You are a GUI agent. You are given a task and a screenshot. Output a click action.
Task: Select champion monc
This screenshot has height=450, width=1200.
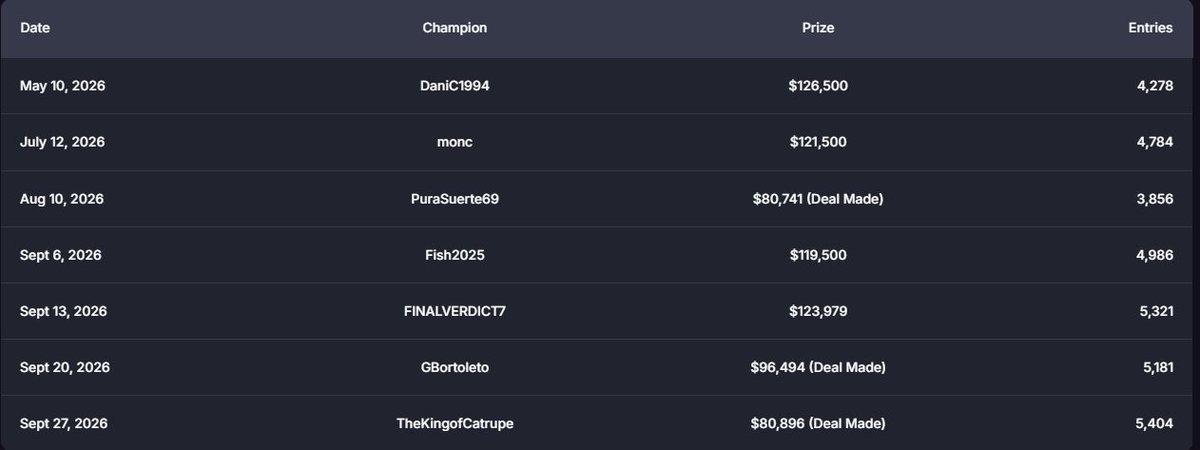[455, 142]
